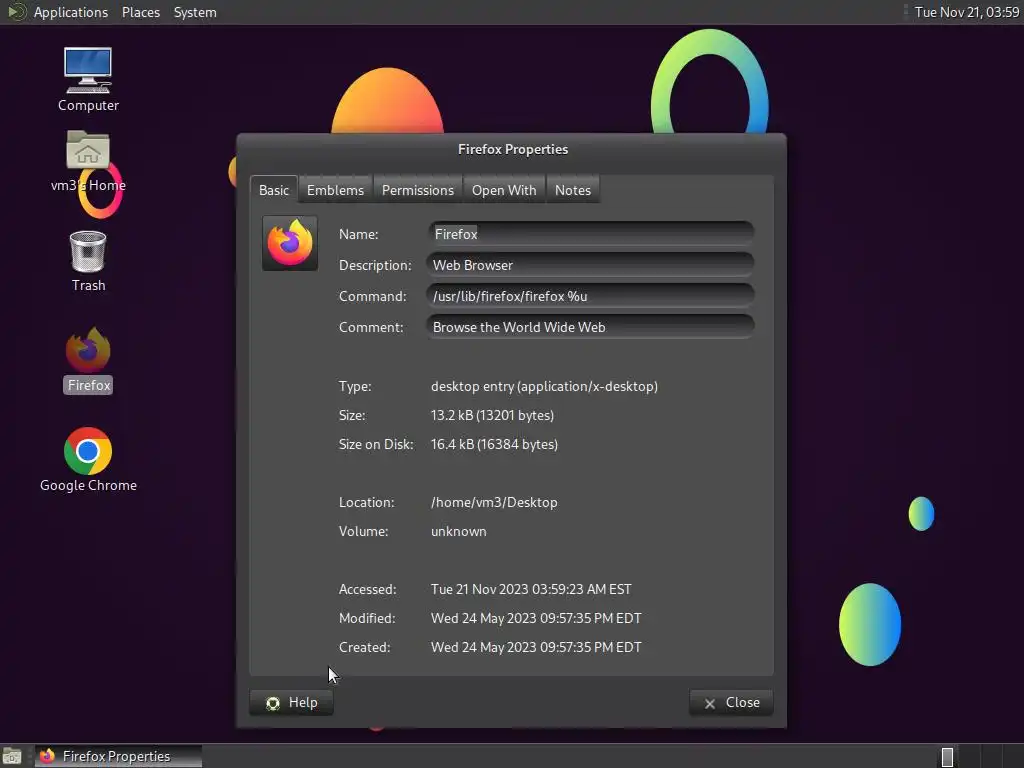Click the 'Name:' label
This screenshot has width=1024, height=768.
pos(359,234)
